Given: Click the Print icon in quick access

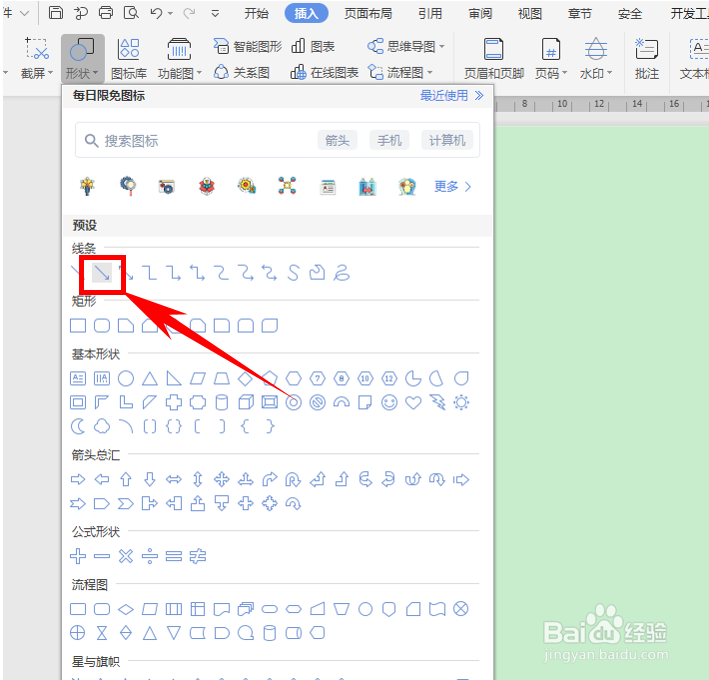Looking at the screenshot, I should coord(106,13).
